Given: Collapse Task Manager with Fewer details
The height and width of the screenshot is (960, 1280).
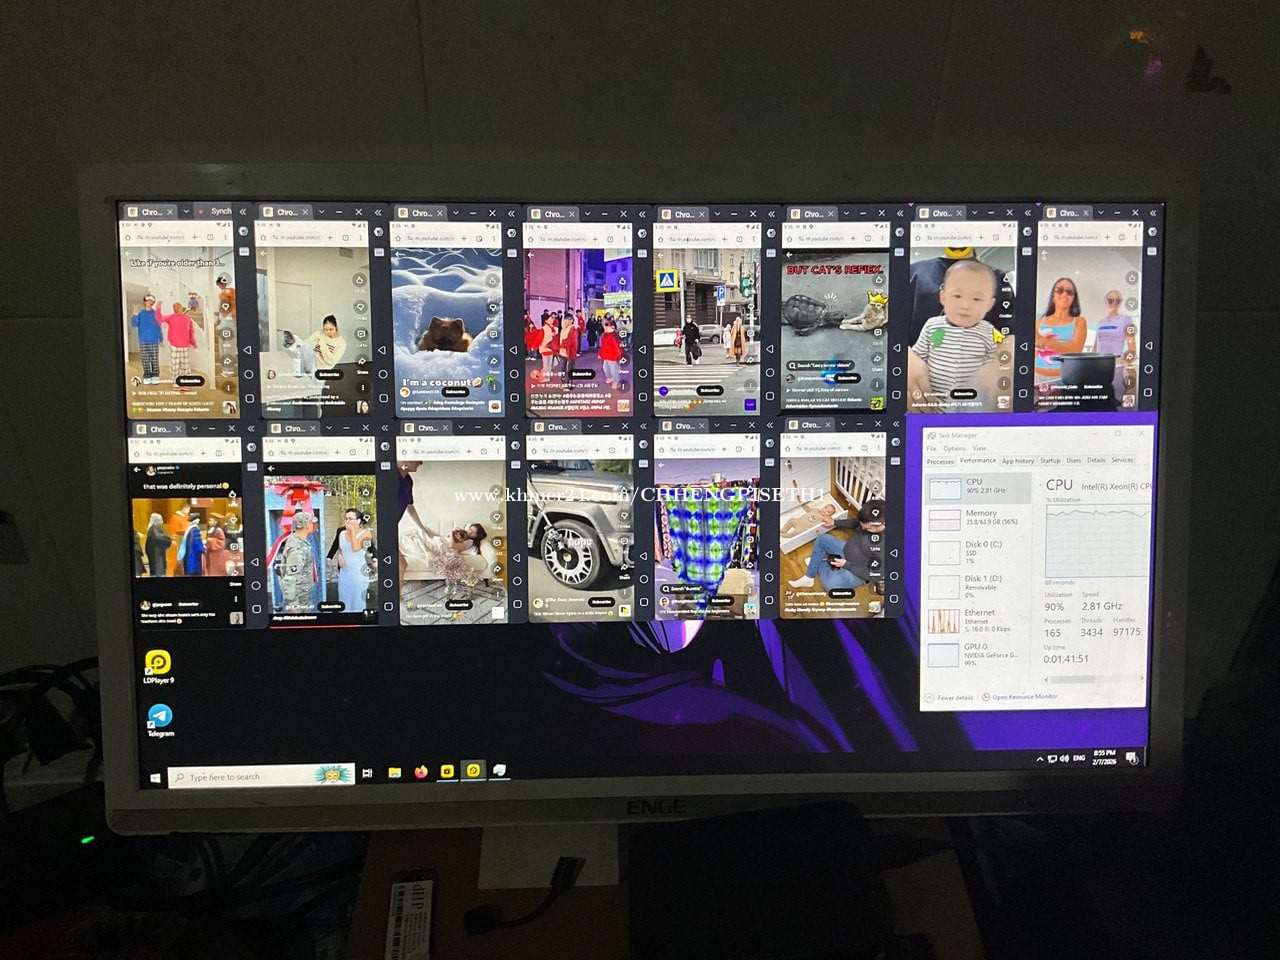Looking at the screenshot, I should tap(949, 697).
